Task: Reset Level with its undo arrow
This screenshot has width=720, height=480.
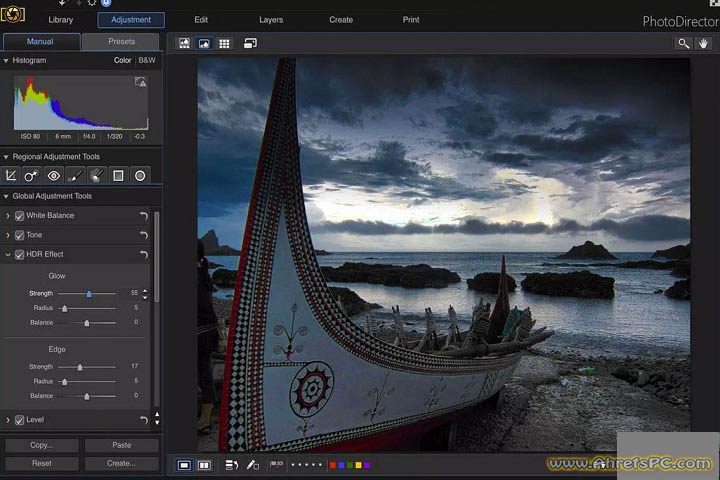Action: [144, 420]
